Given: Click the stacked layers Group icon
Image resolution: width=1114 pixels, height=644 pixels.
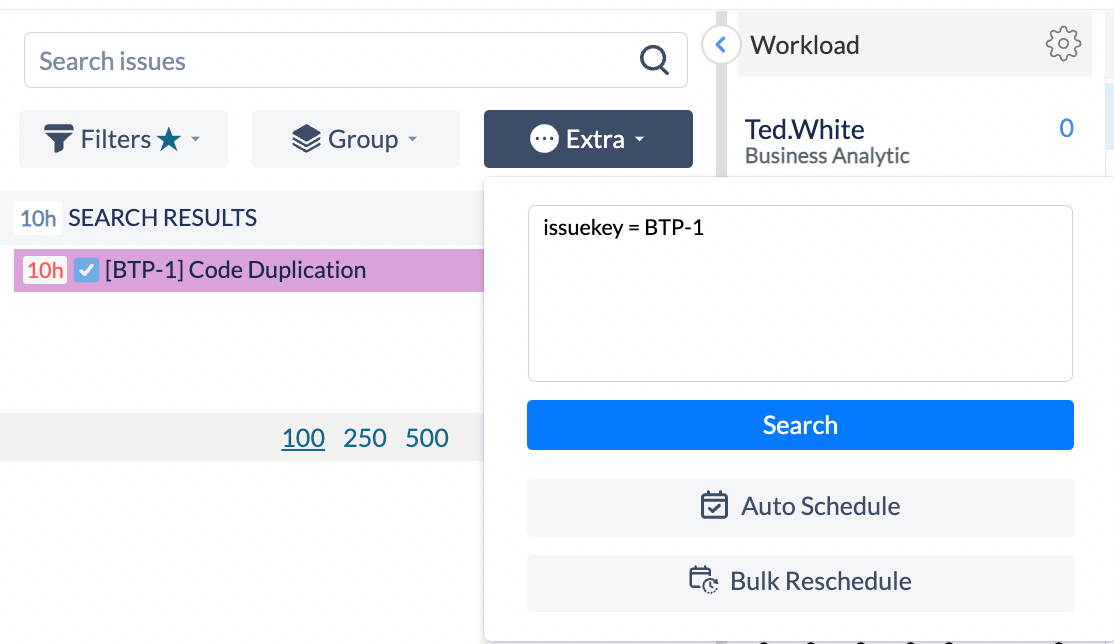Looking at the screenshot, I should point(306,139).
